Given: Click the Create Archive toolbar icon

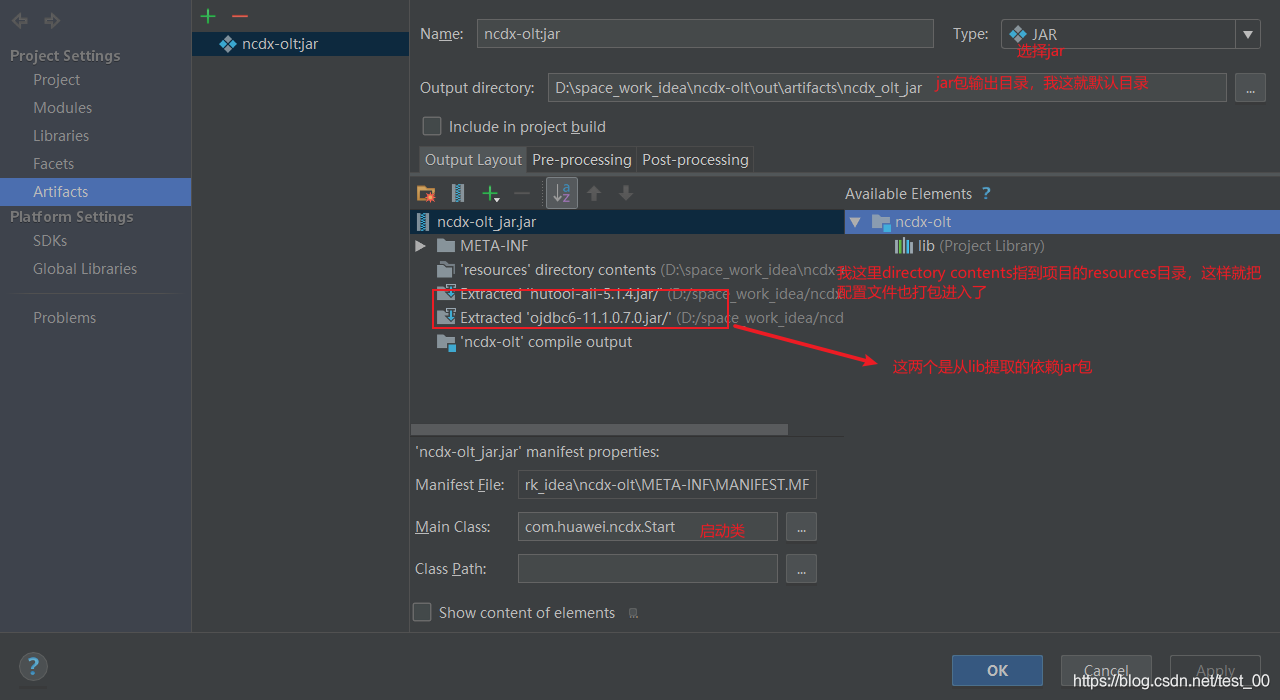Looking at the screenshot, I should [458, 193].
